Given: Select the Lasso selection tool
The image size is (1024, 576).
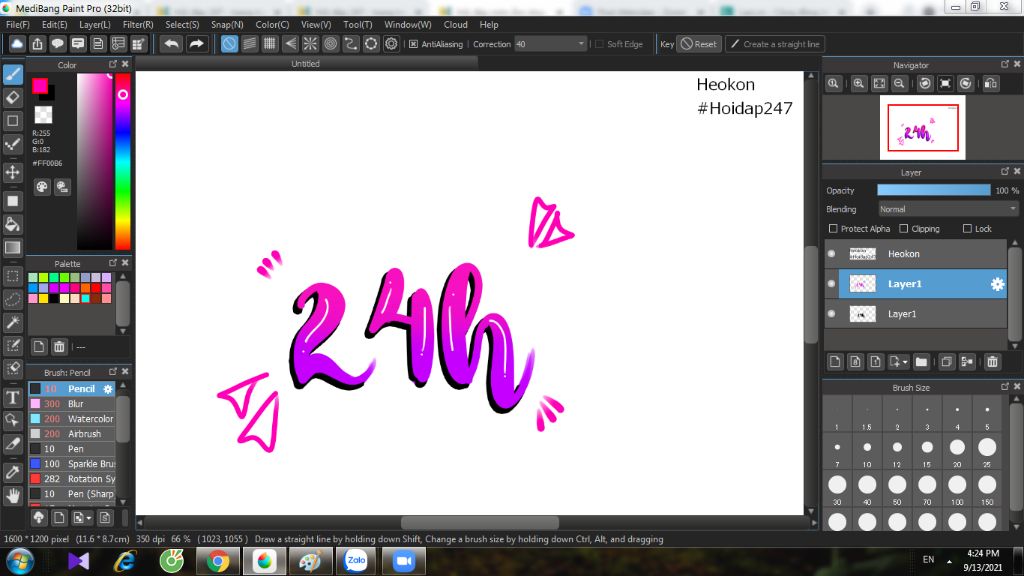Looking at the screenshot, I should 13,300.
